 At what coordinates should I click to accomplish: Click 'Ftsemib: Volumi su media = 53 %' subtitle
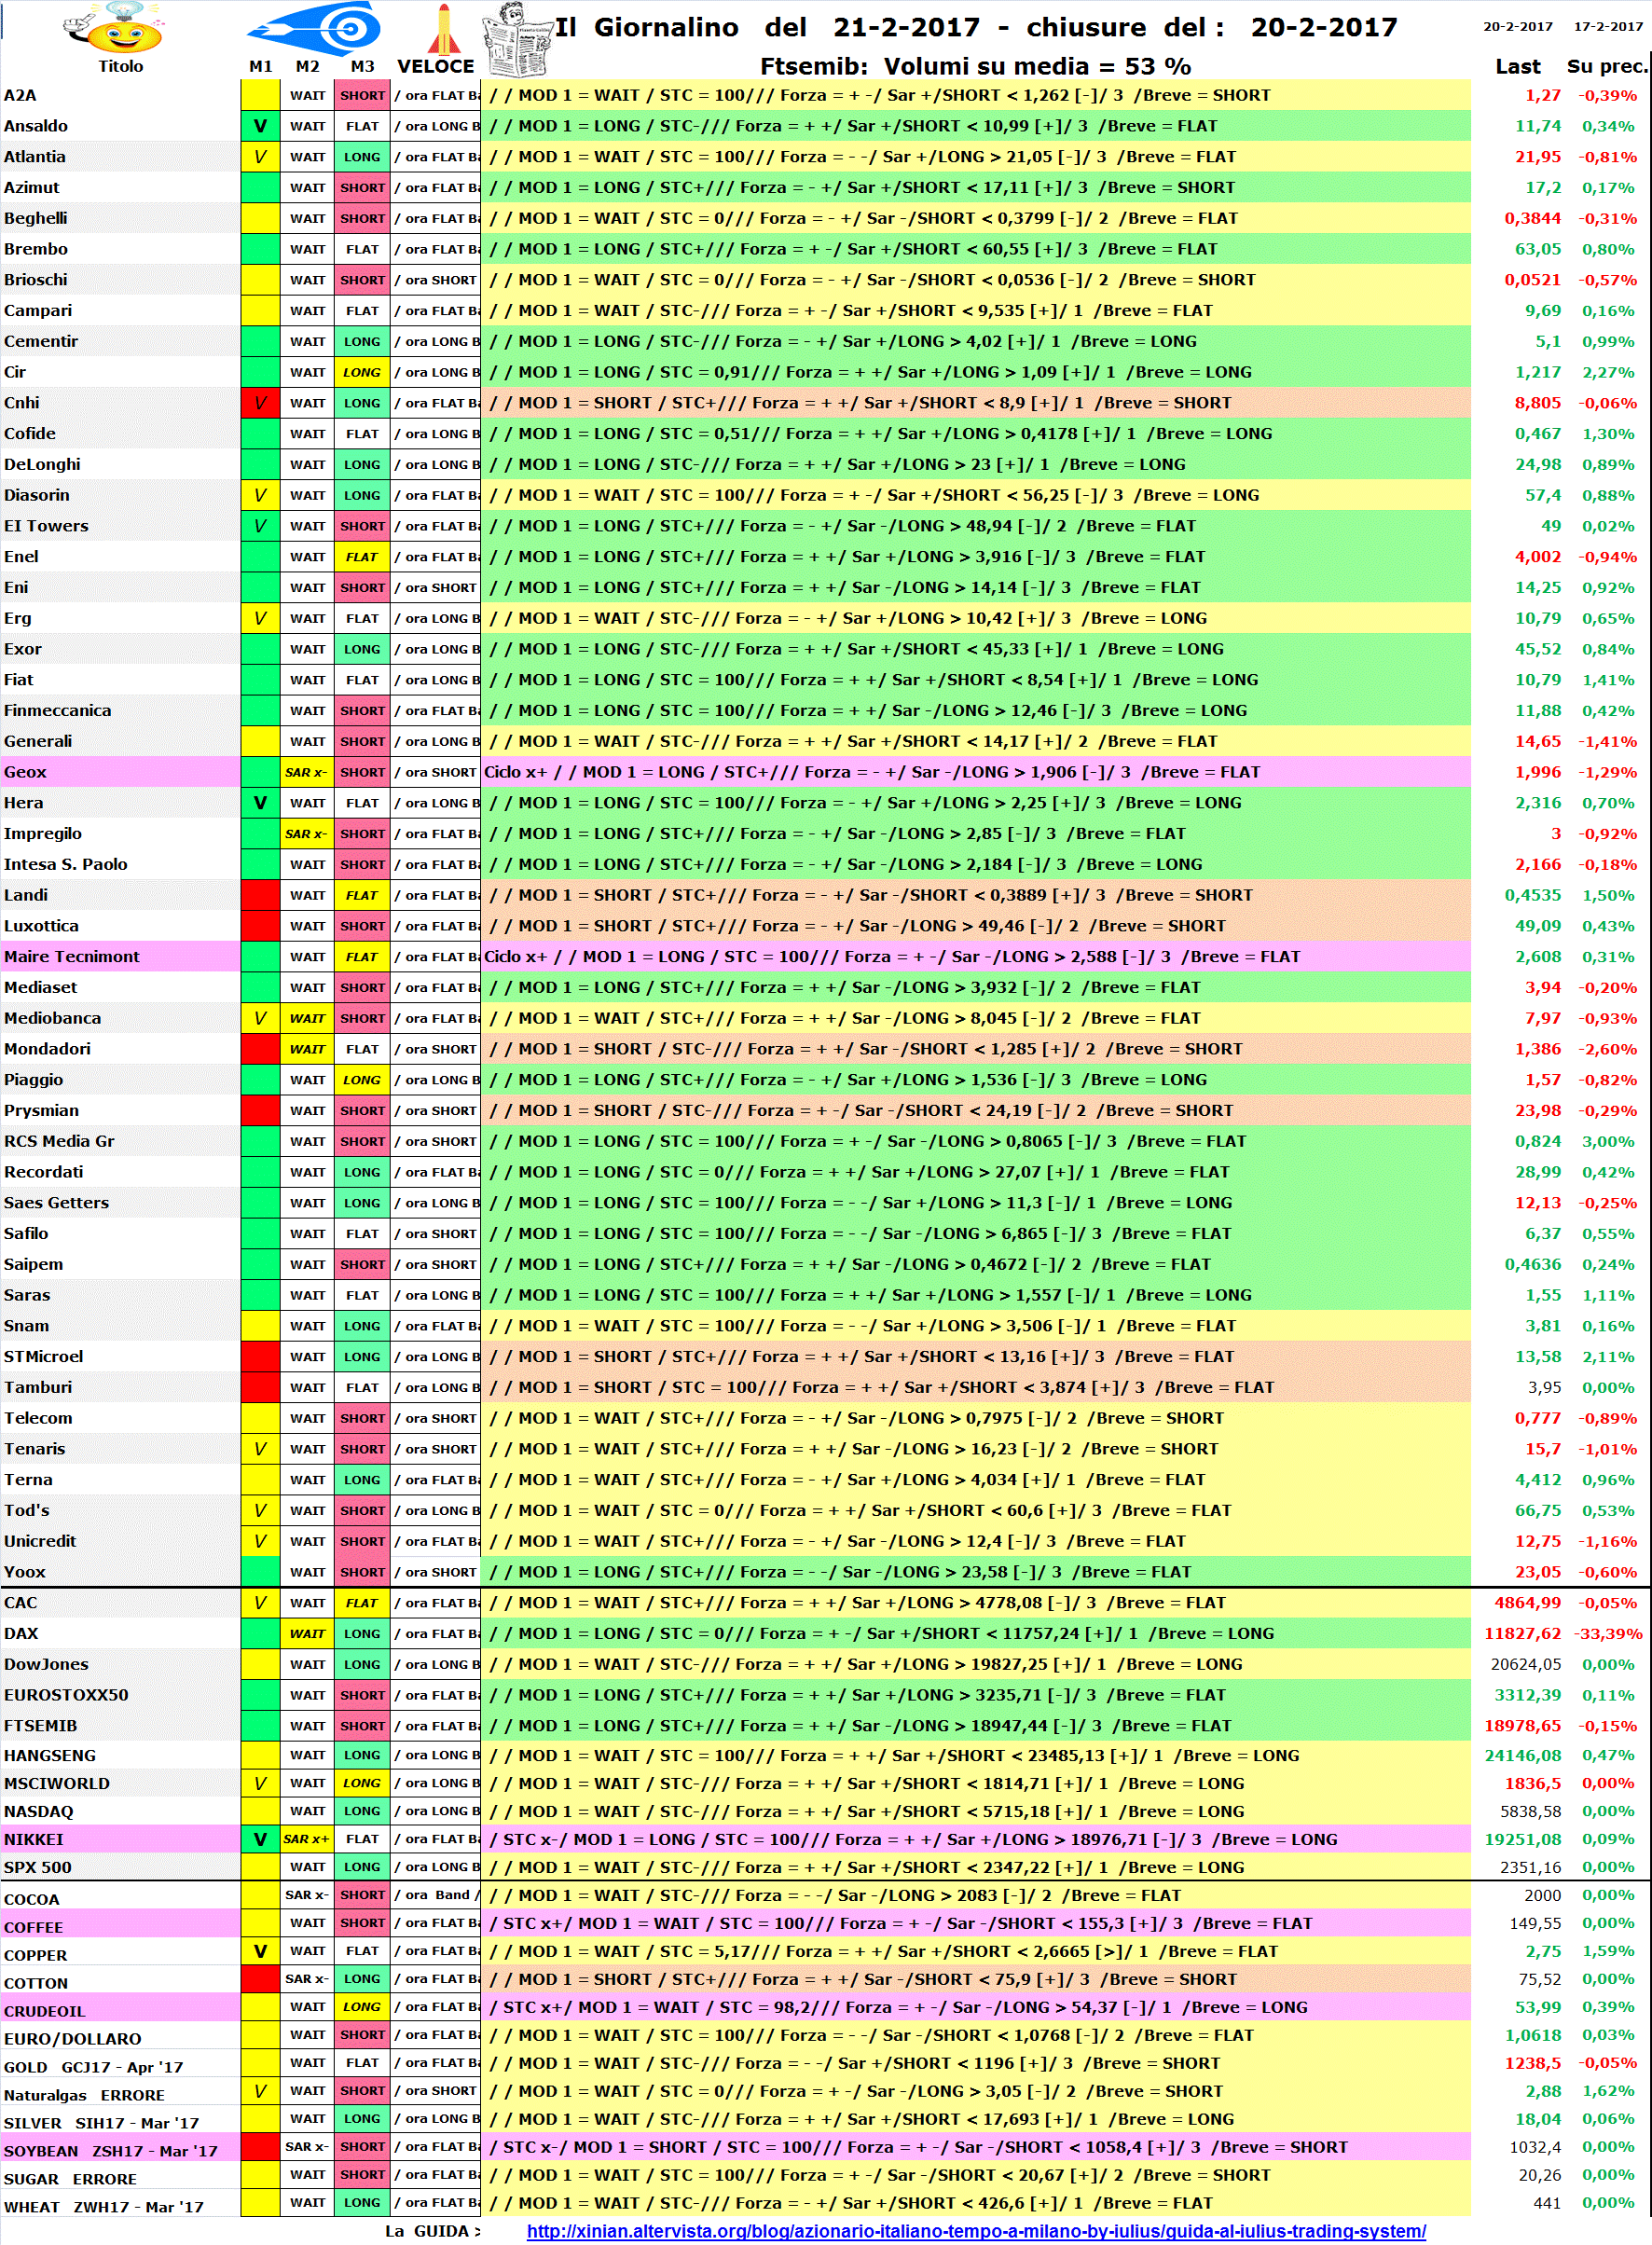coord(975,66)
